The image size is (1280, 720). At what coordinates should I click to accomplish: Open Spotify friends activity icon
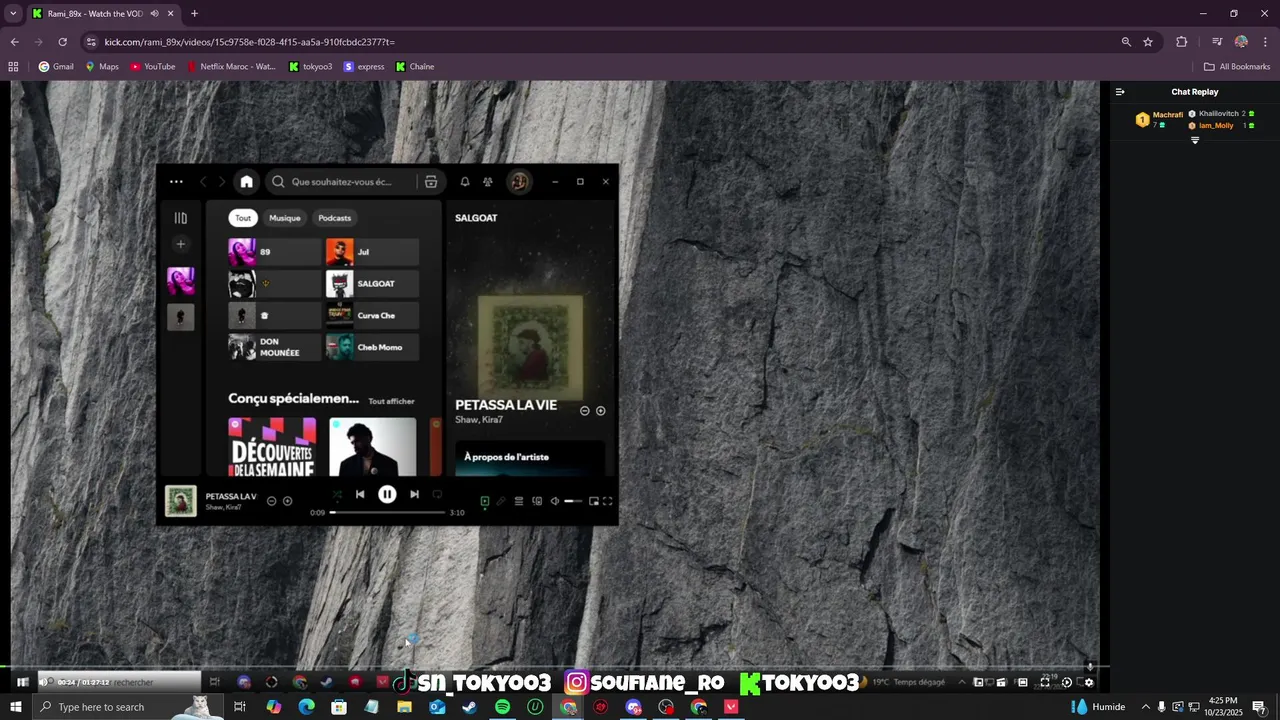point(488,182)
